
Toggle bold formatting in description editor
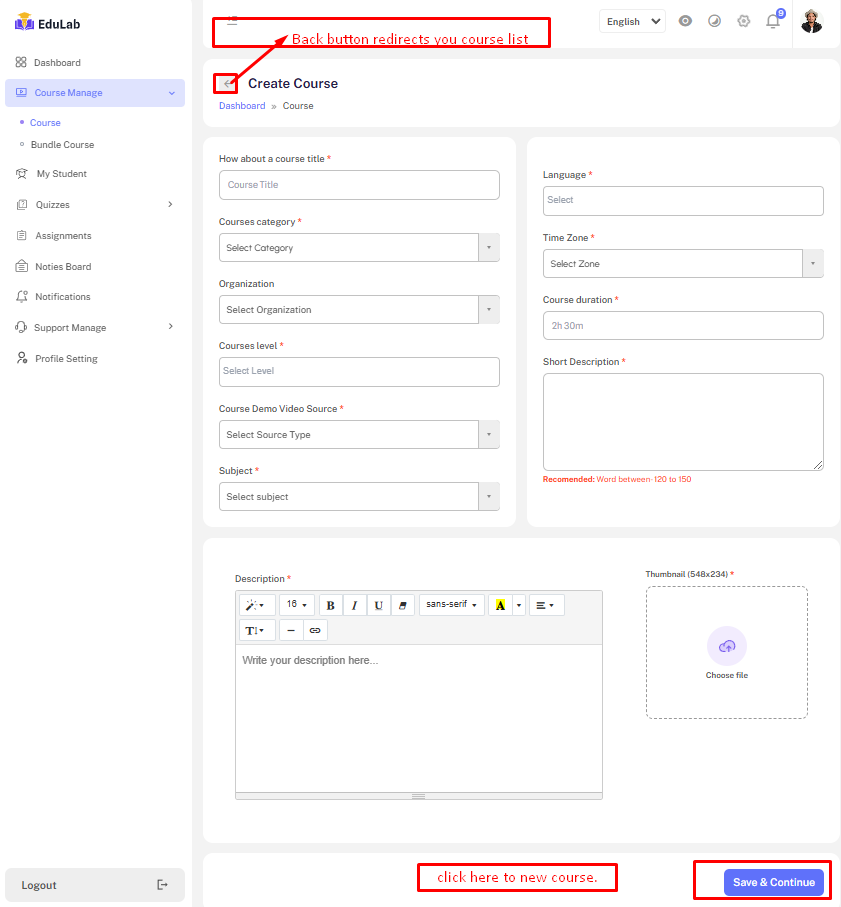tap(330, 605)
